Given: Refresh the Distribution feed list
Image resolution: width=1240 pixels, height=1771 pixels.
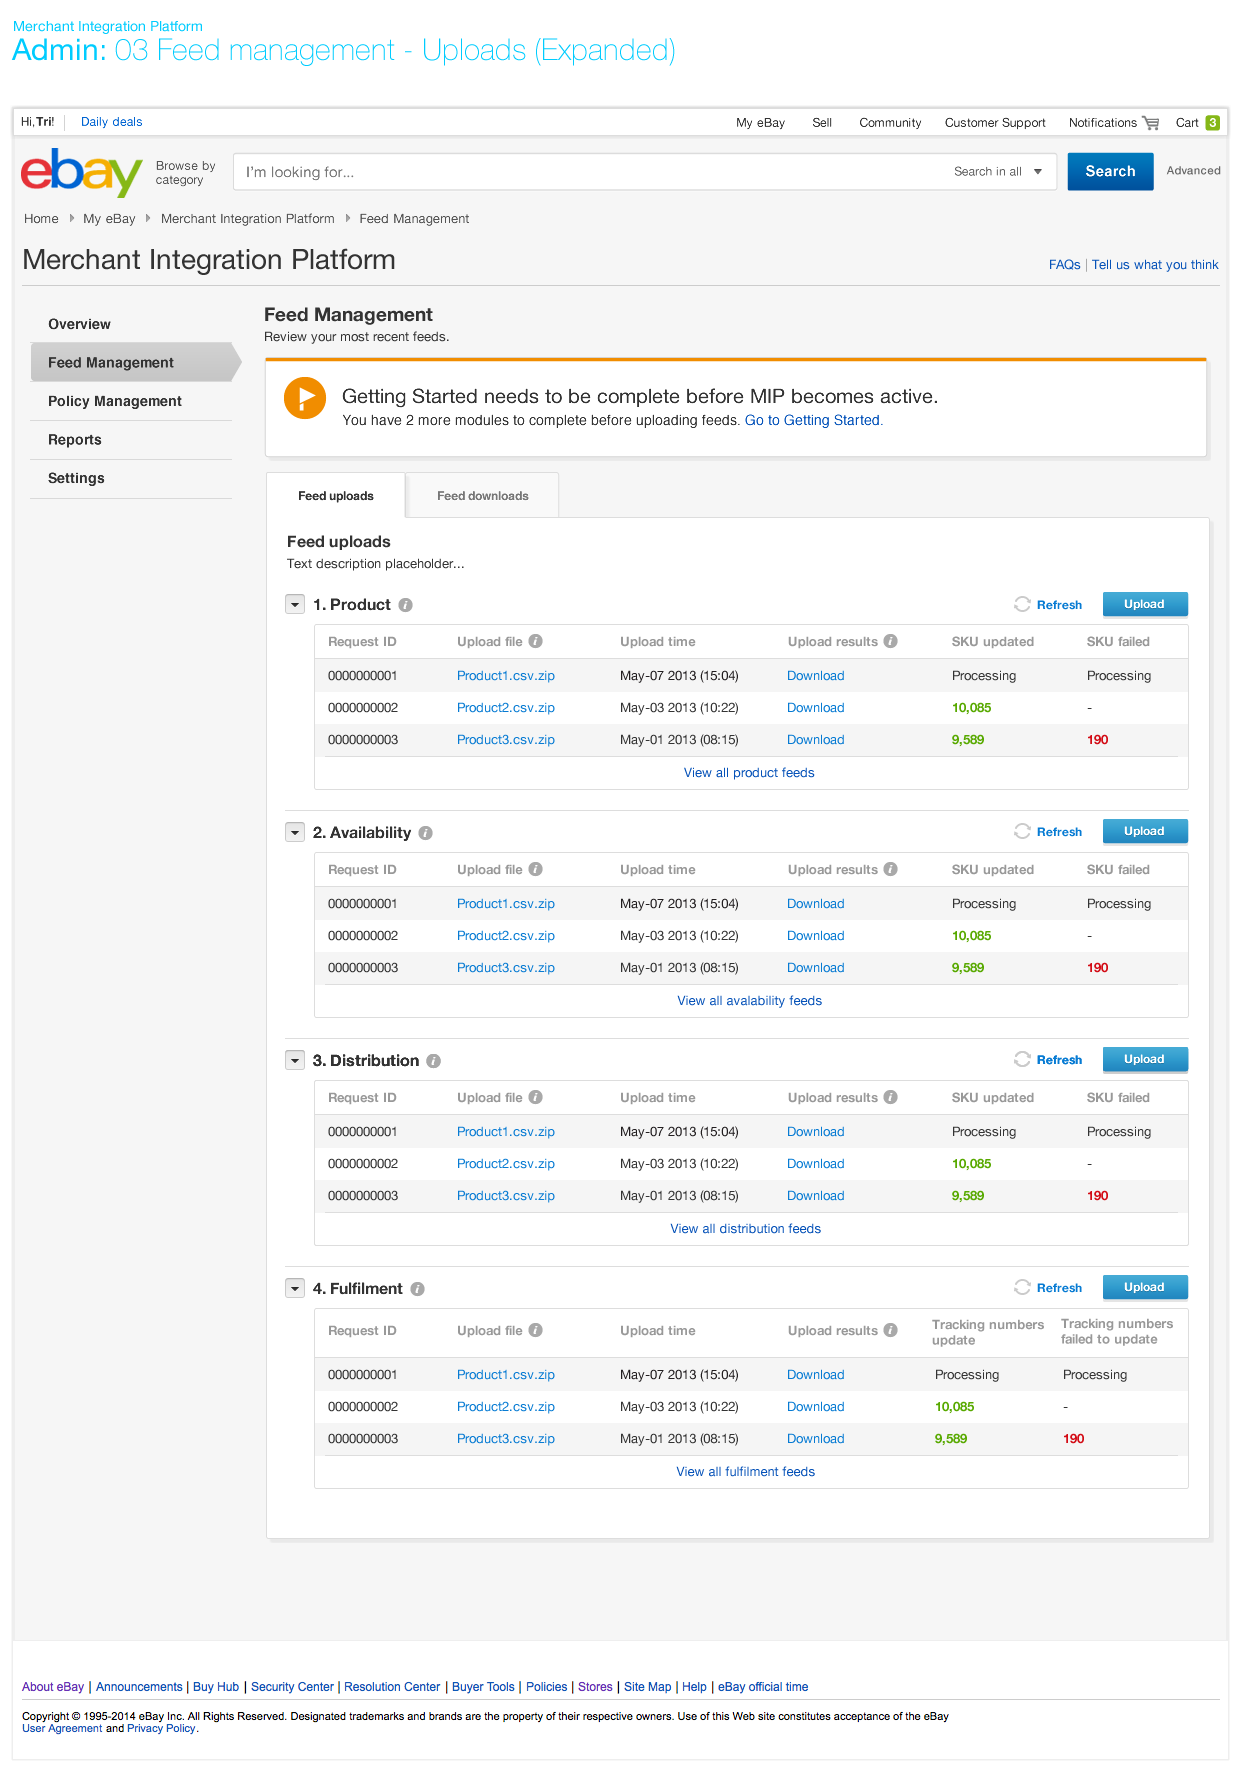Looking at the screenshot, I should click(1048, 1060).
